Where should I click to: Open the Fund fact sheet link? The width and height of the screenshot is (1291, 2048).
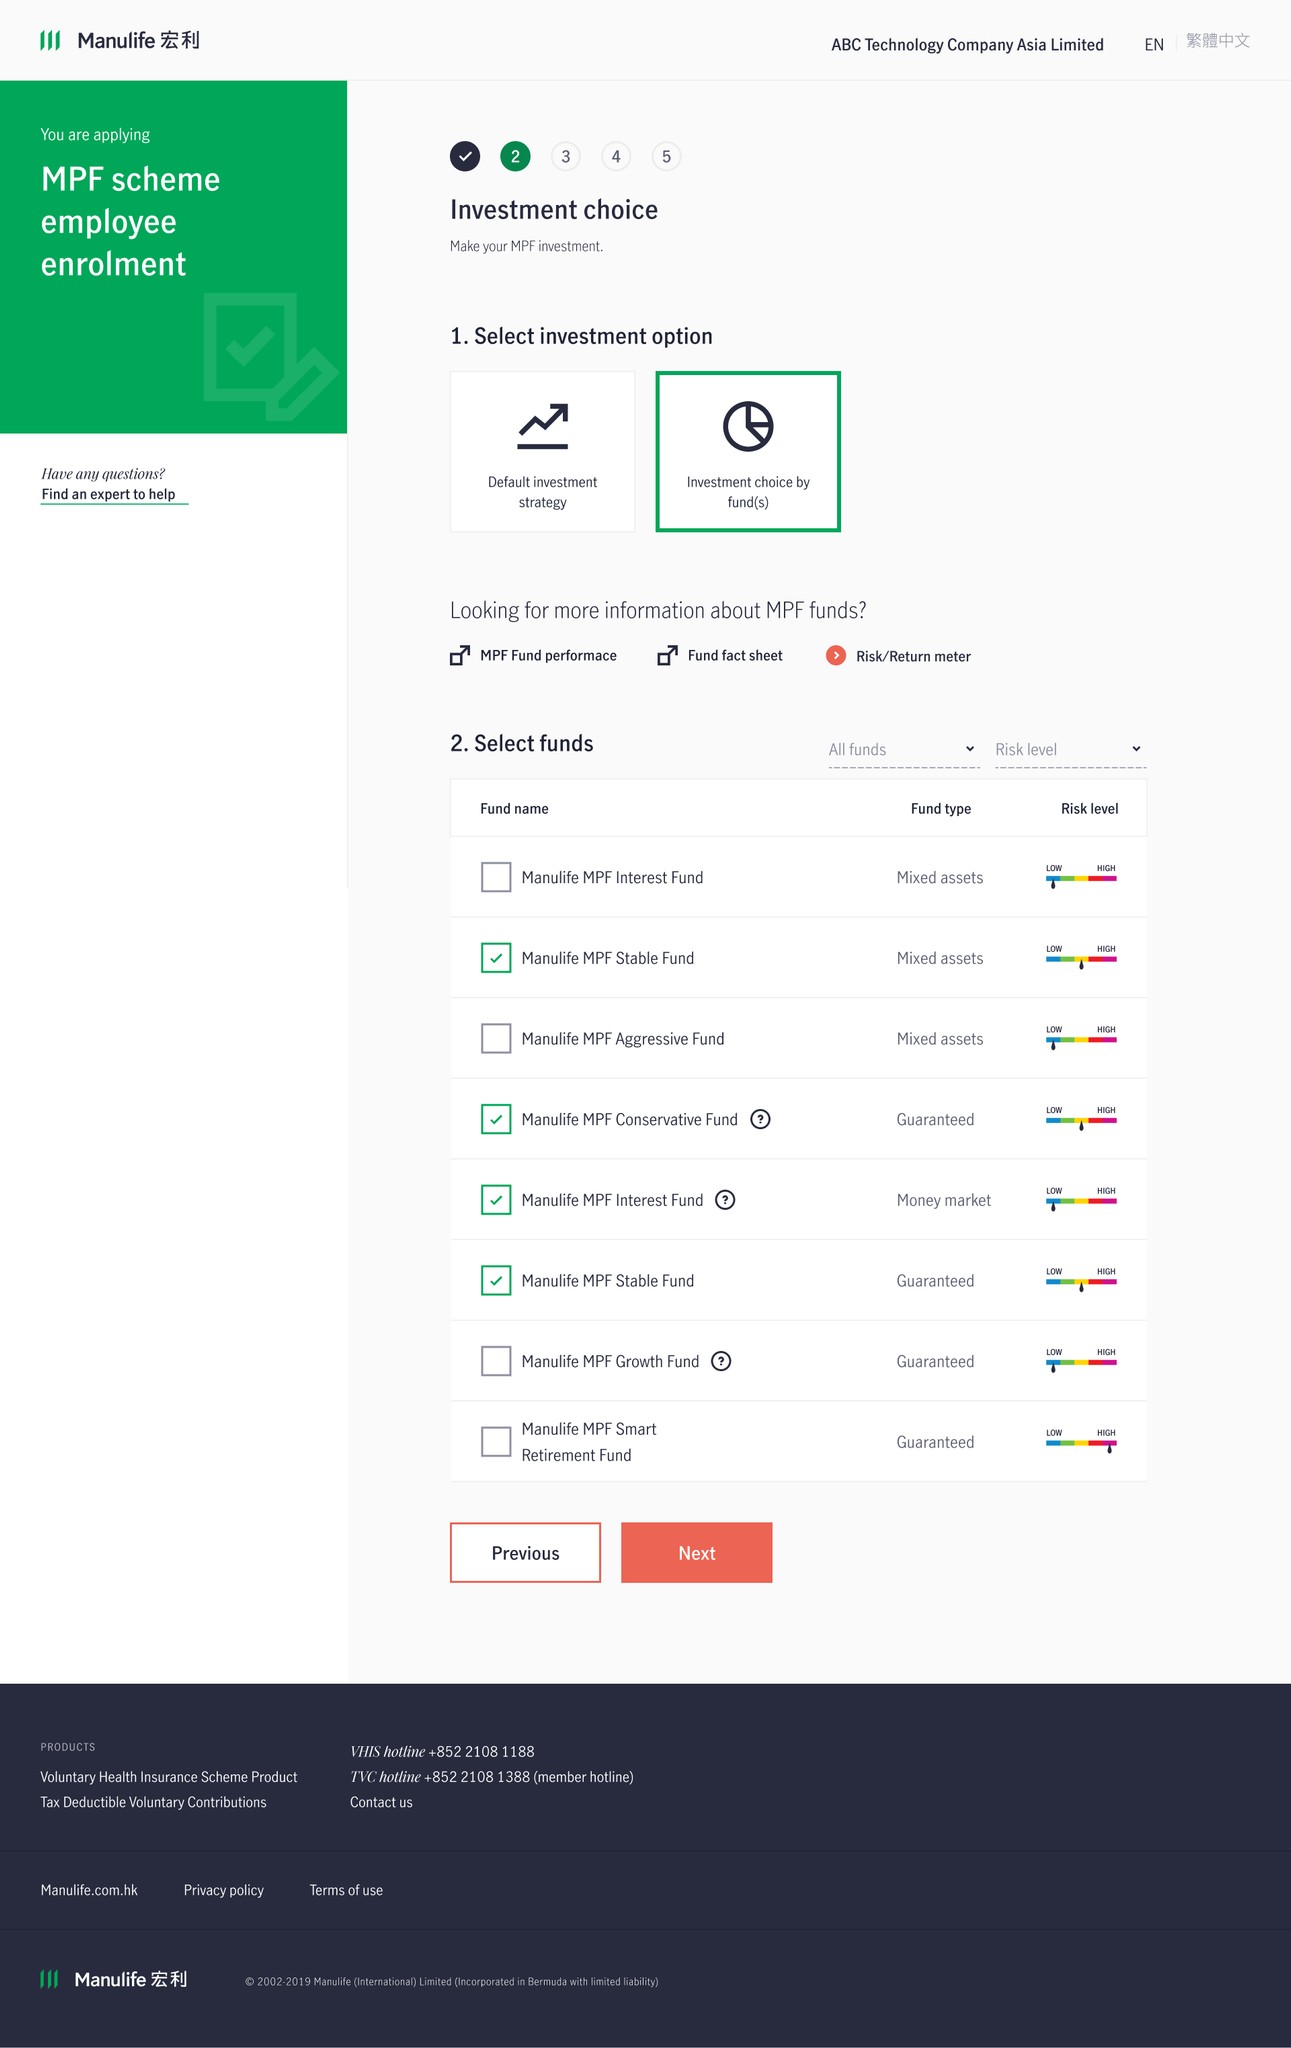pos(735,655)
